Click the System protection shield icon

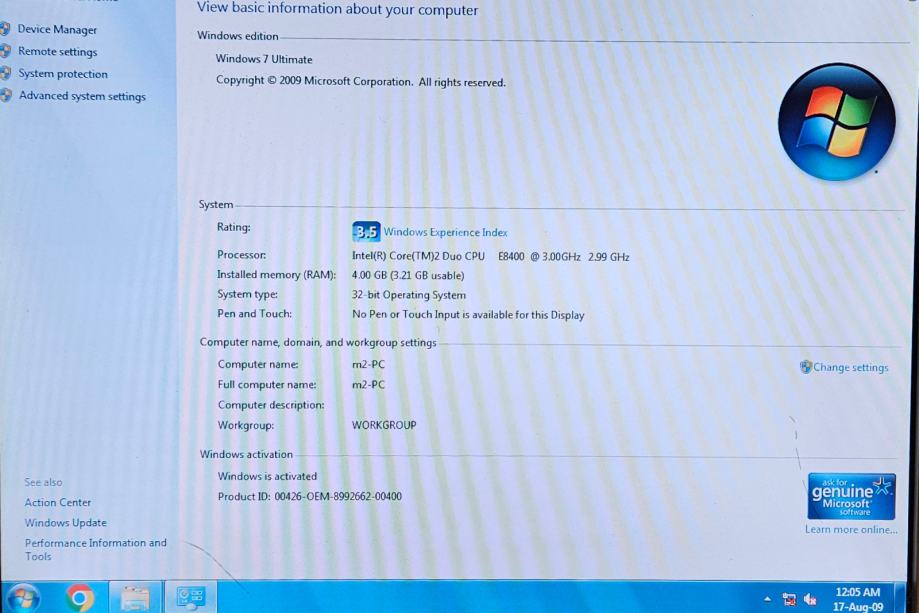[5, 73]
